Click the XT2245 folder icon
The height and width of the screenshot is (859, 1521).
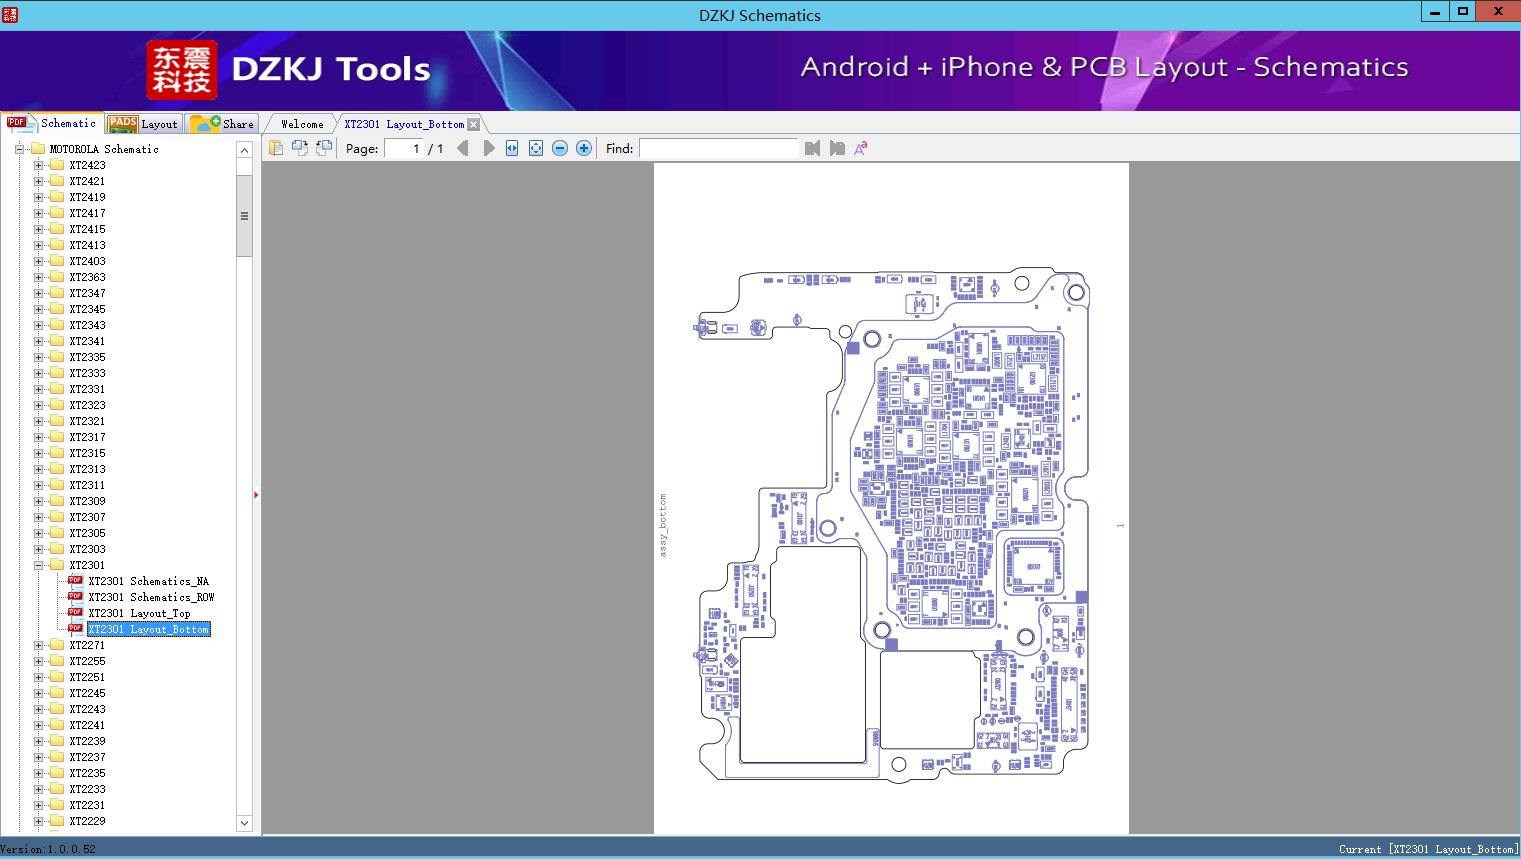[57, 693]
